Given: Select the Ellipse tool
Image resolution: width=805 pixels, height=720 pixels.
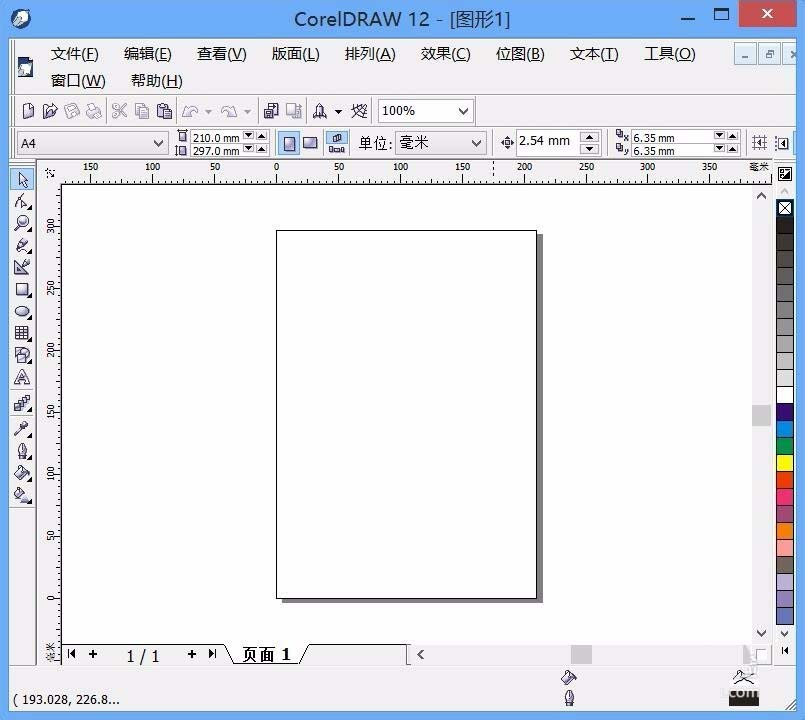Looking at the screenshot, I should coord(22,311).
